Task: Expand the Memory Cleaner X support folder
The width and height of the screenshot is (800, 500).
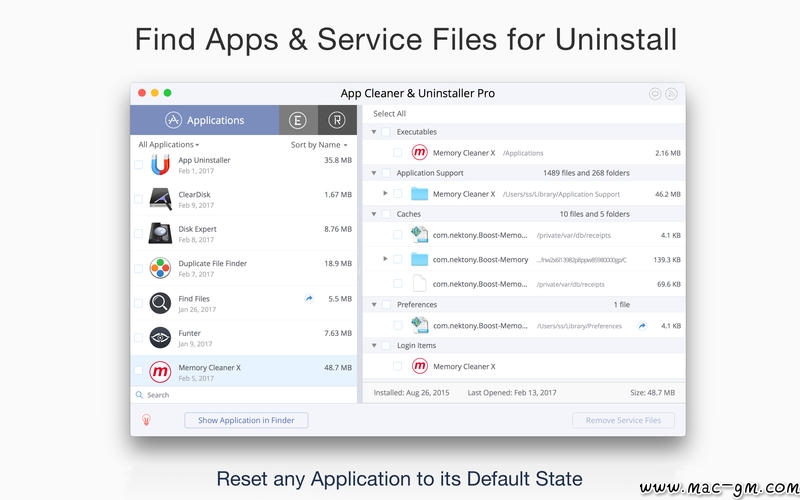Action: point(385,193)
